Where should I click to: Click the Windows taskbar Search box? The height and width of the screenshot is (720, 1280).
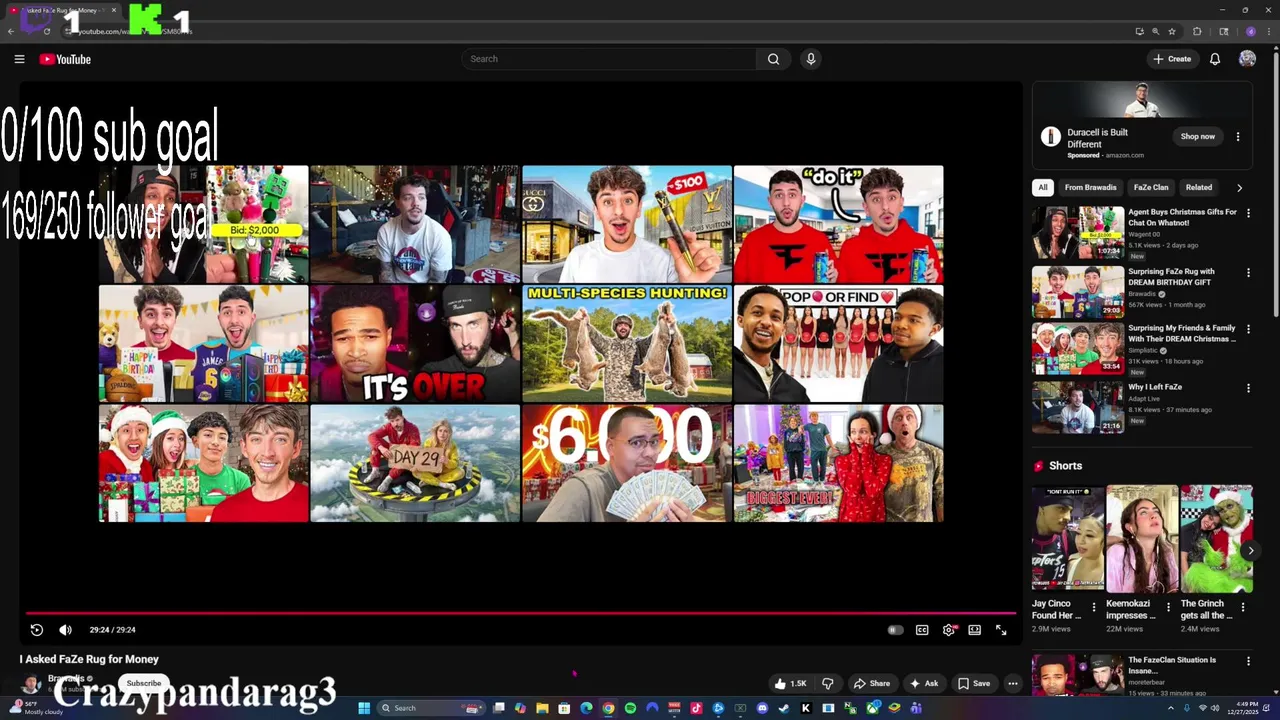(x=431, y=708)
